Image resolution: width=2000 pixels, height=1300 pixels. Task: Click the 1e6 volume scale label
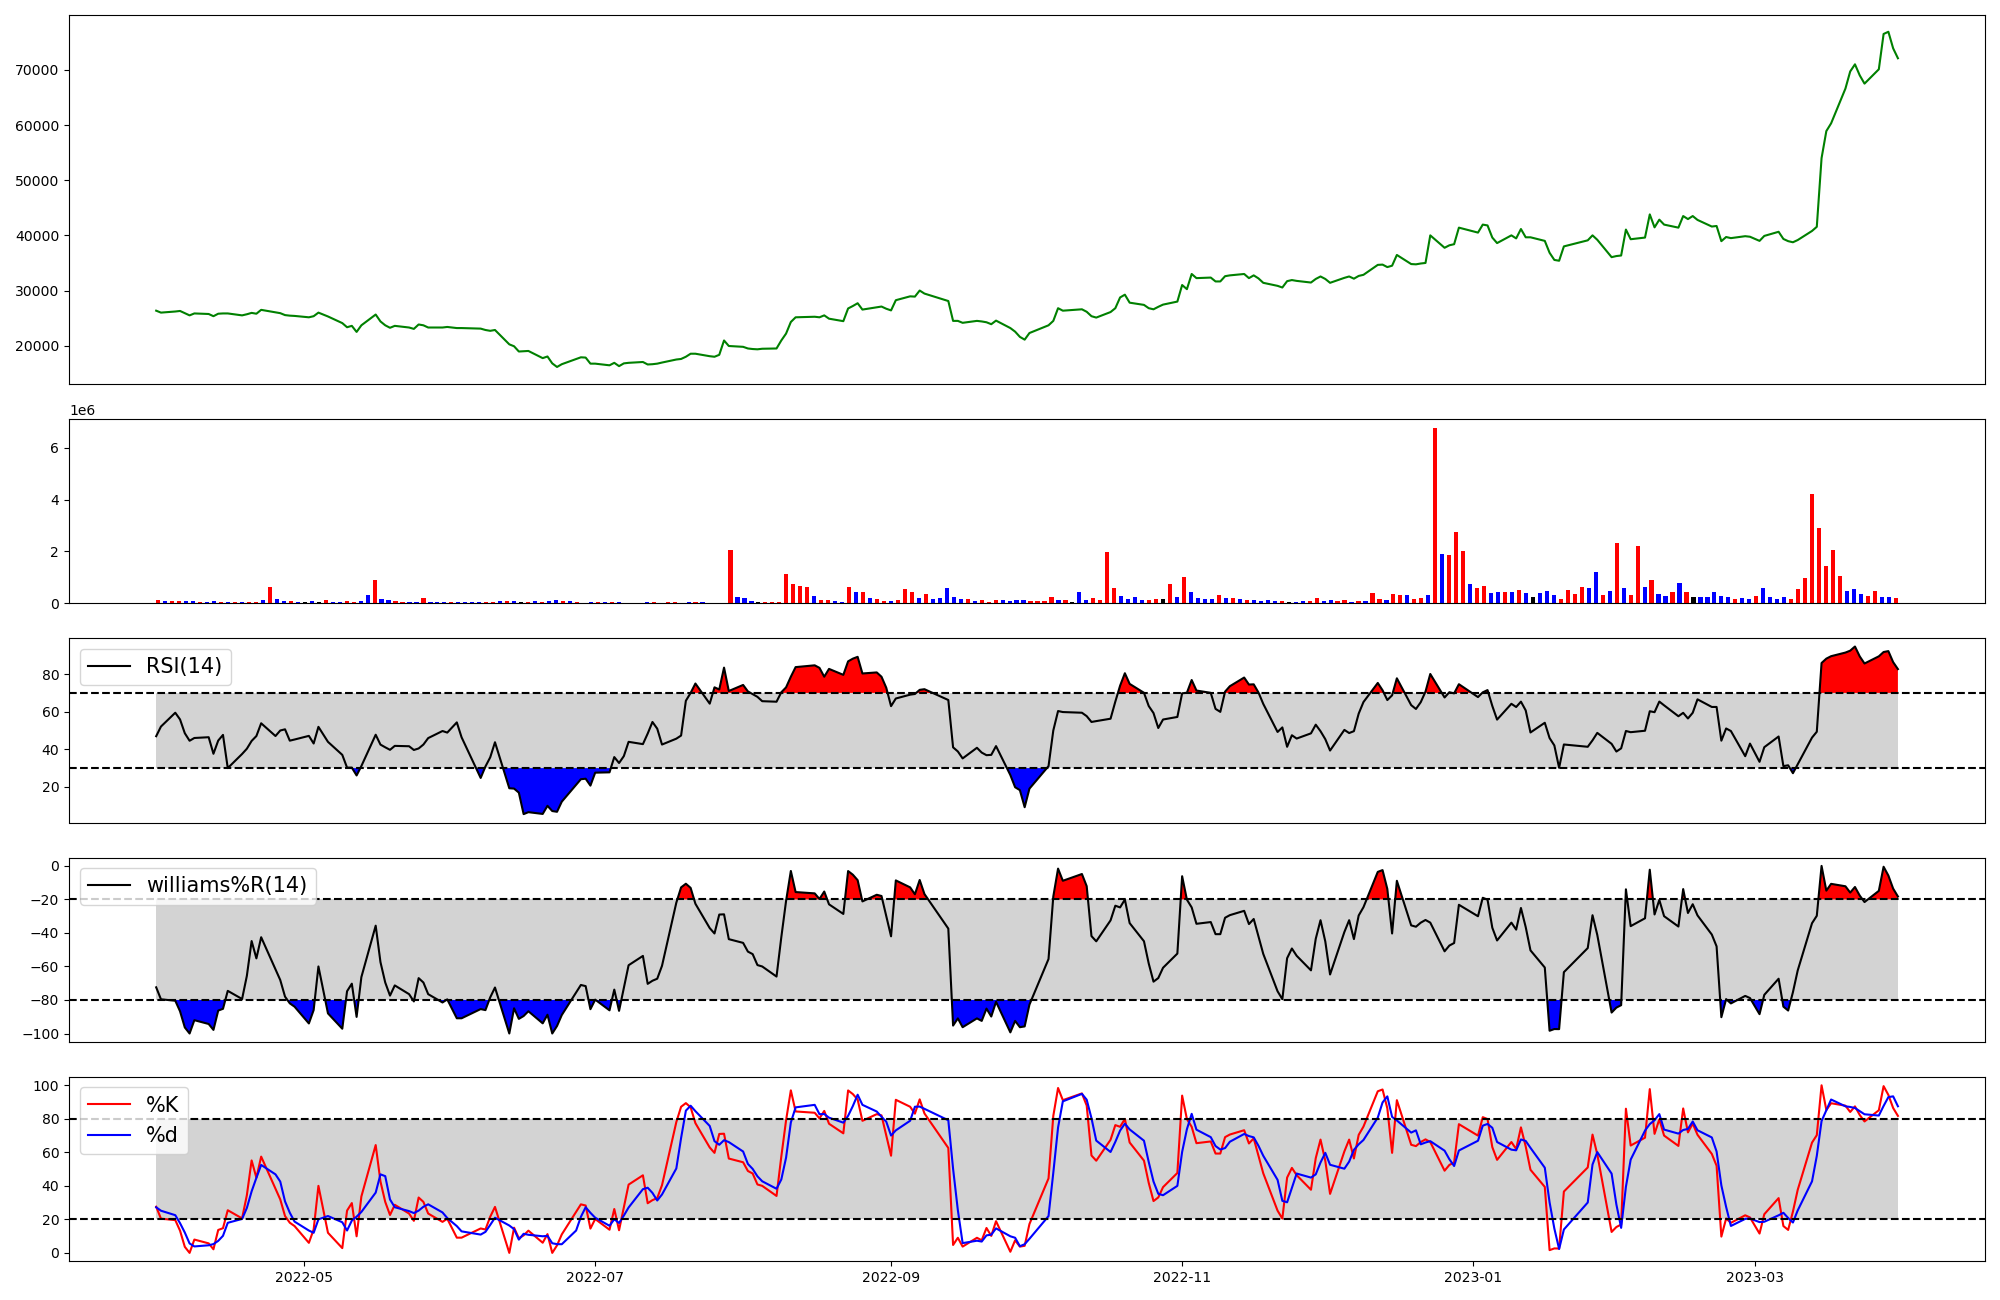click(x=82, y=411)
